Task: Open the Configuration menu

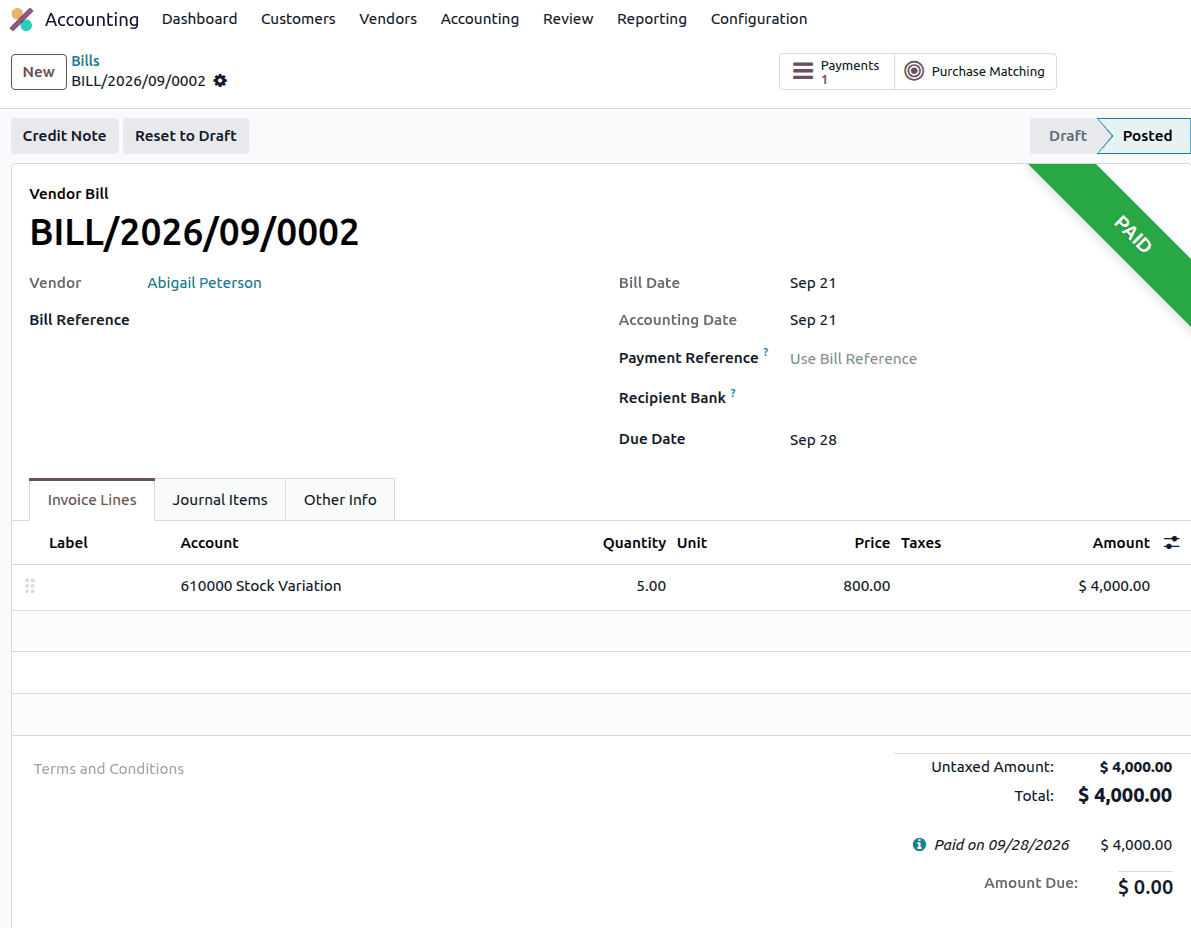Action: [x=759, y=19]
